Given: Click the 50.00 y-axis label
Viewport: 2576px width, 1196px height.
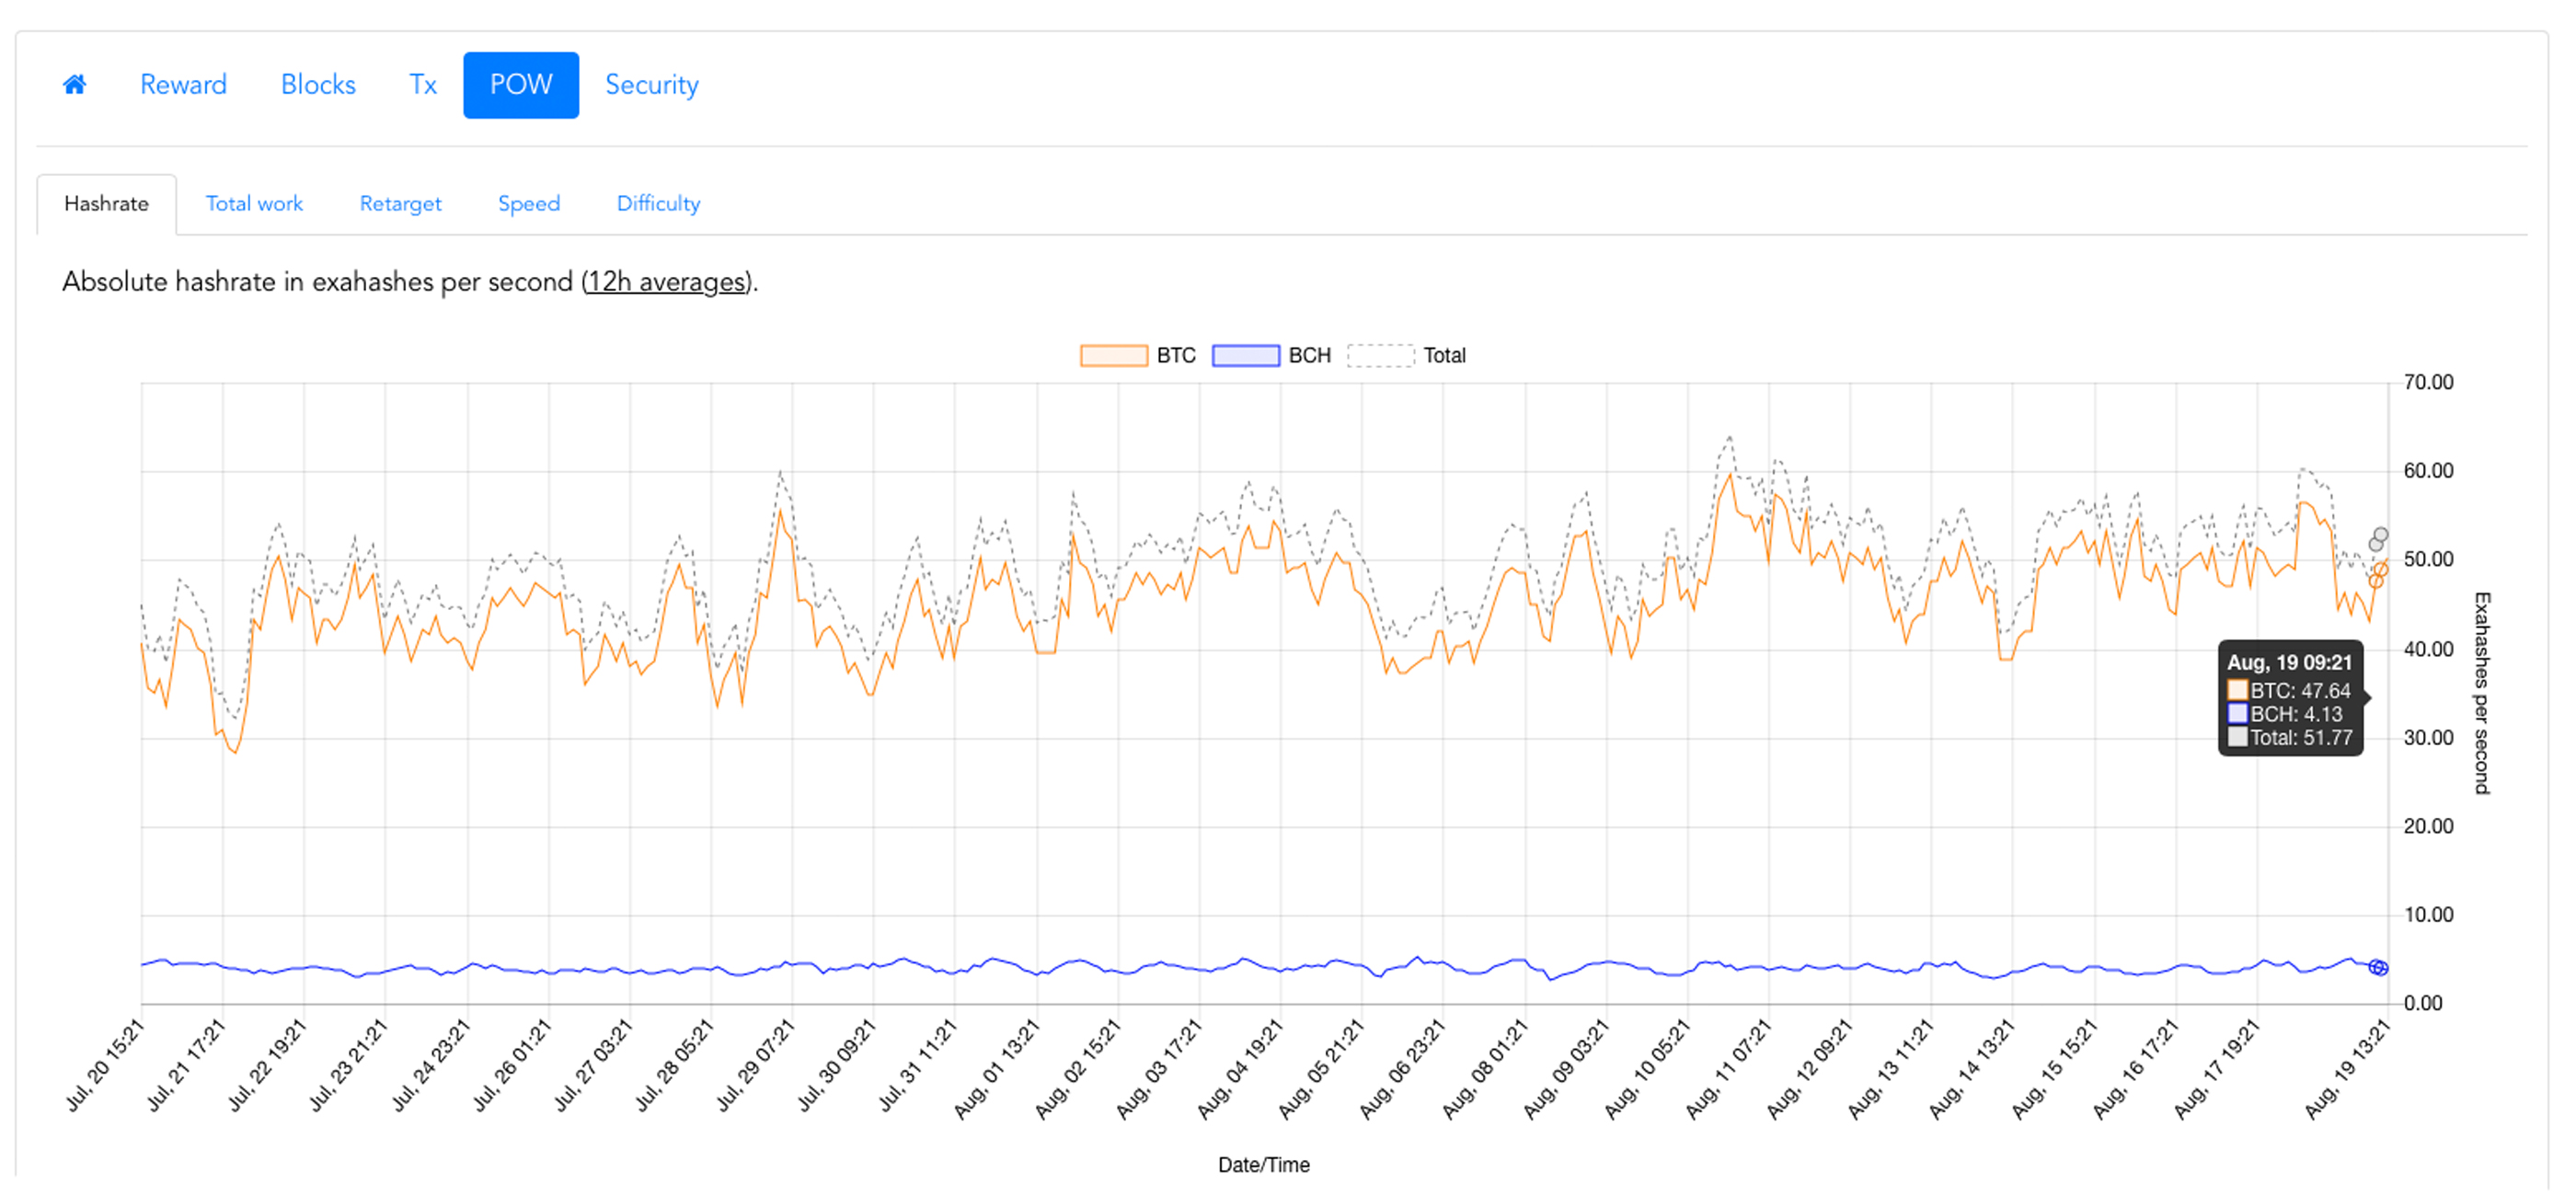Looking at the screenshot, I should tap(2428, 560).
